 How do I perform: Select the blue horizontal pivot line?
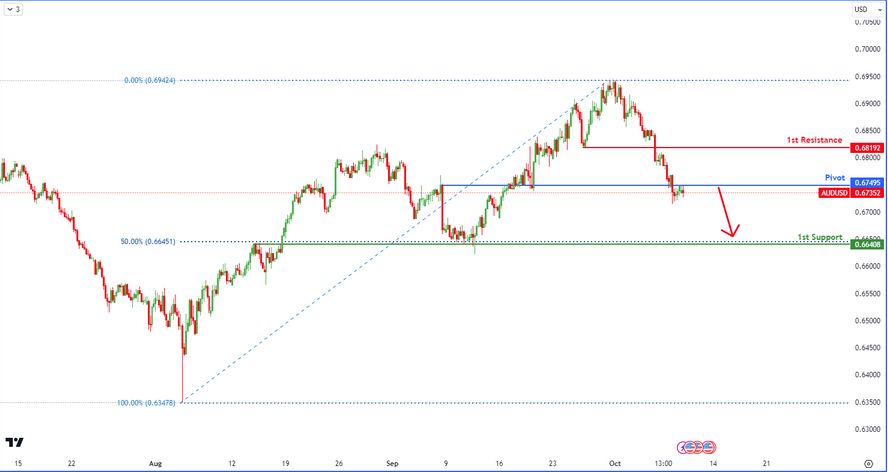[646, 185]
